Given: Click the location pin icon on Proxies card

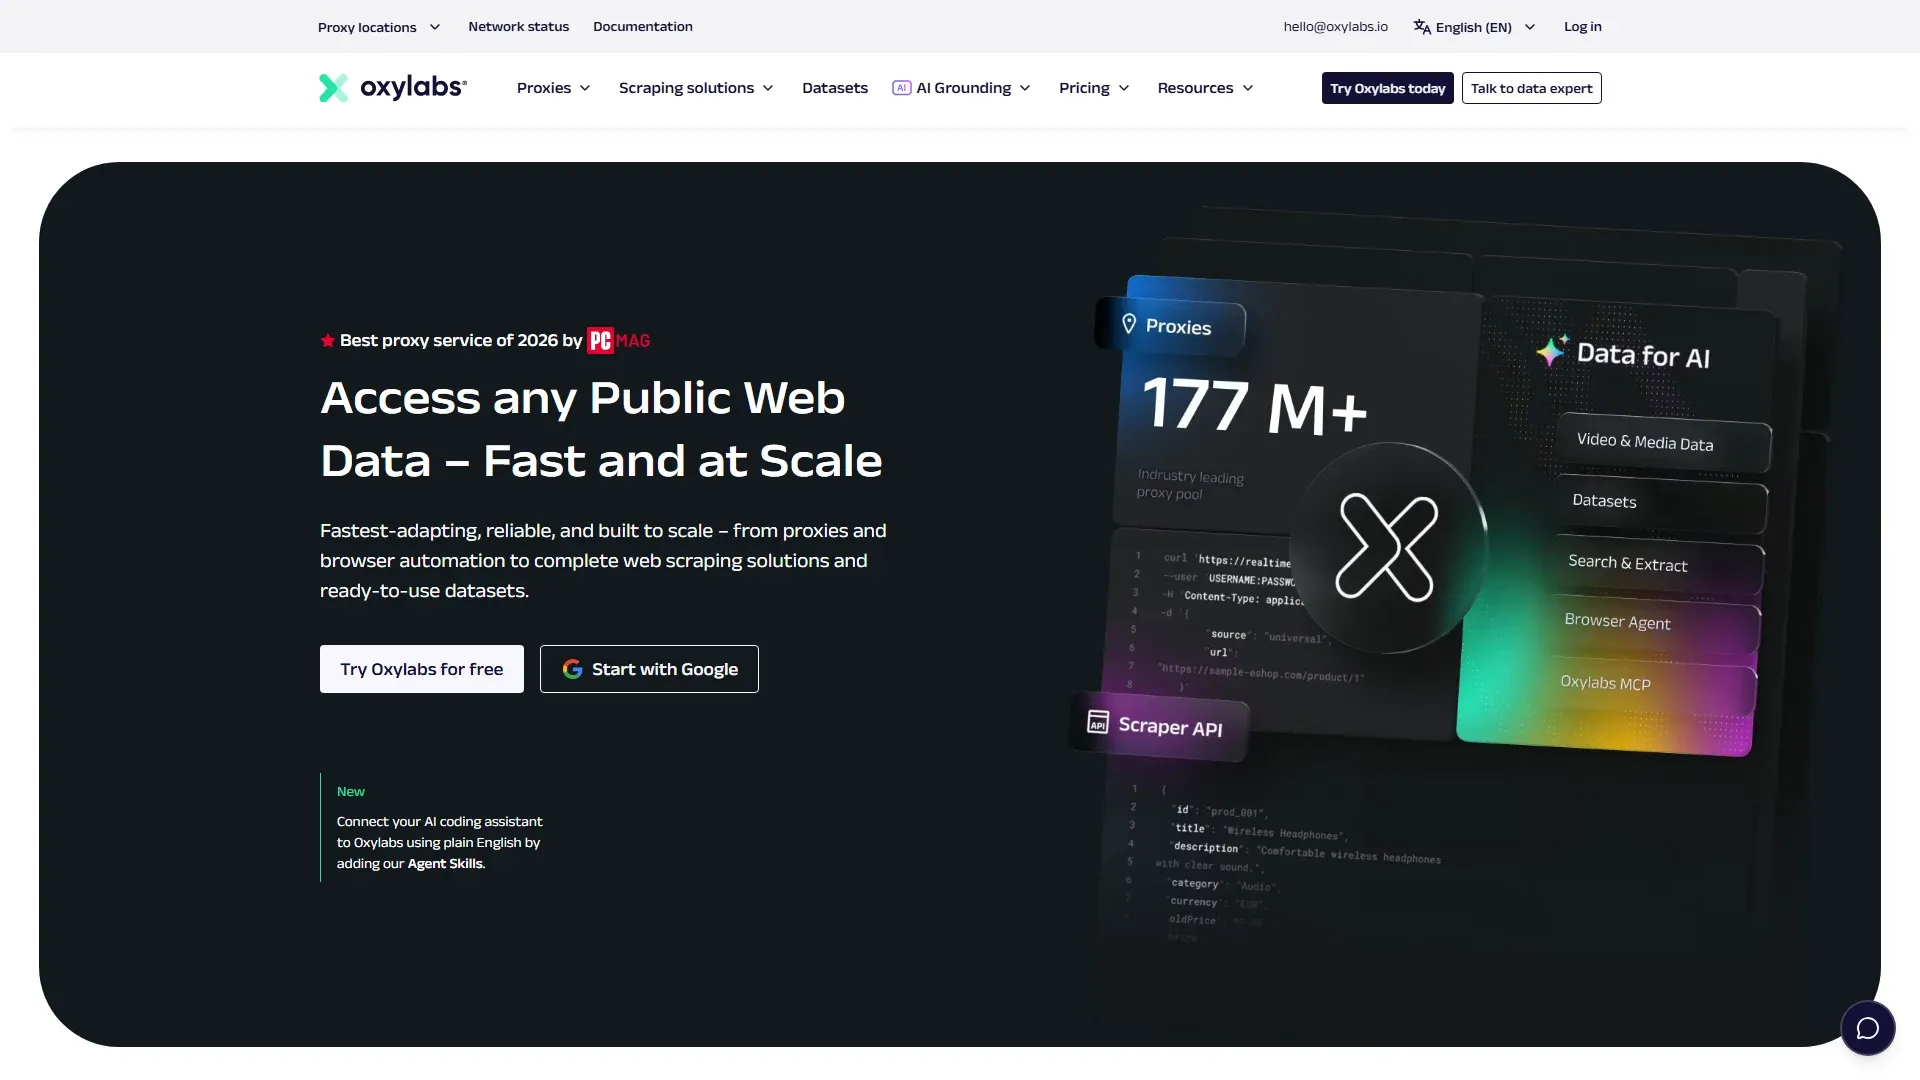Looking at the screenshot, I should (x=1128, y=323).
